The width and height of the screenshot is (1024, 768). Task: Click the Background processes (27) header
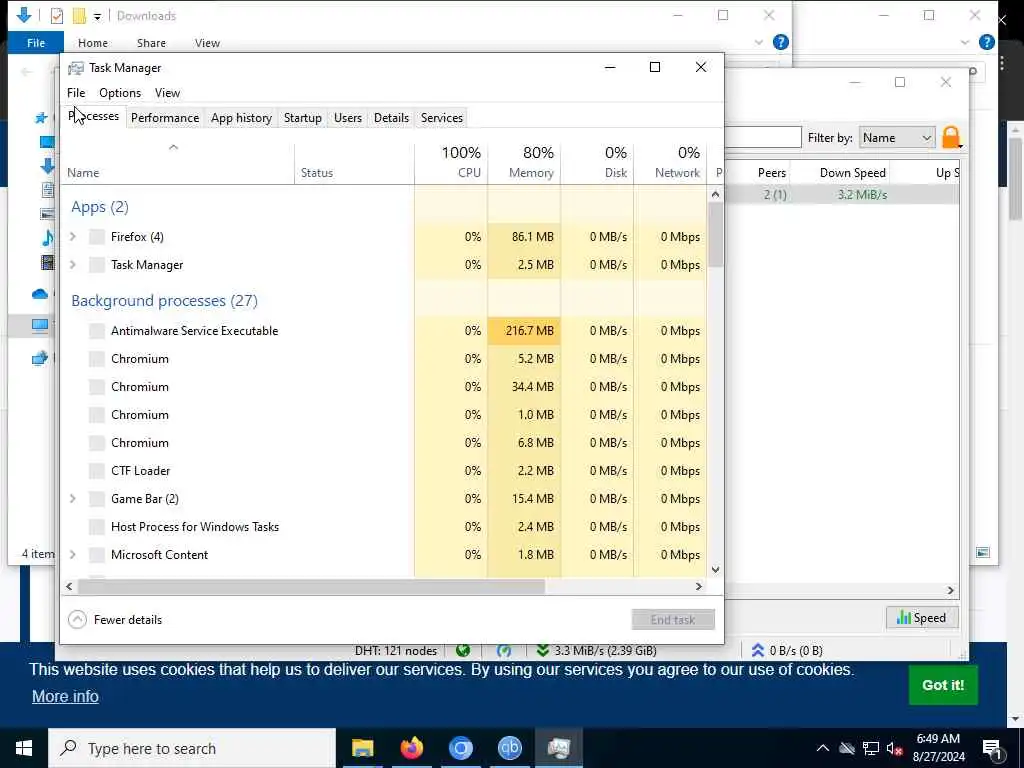click(x=165, y=300)
